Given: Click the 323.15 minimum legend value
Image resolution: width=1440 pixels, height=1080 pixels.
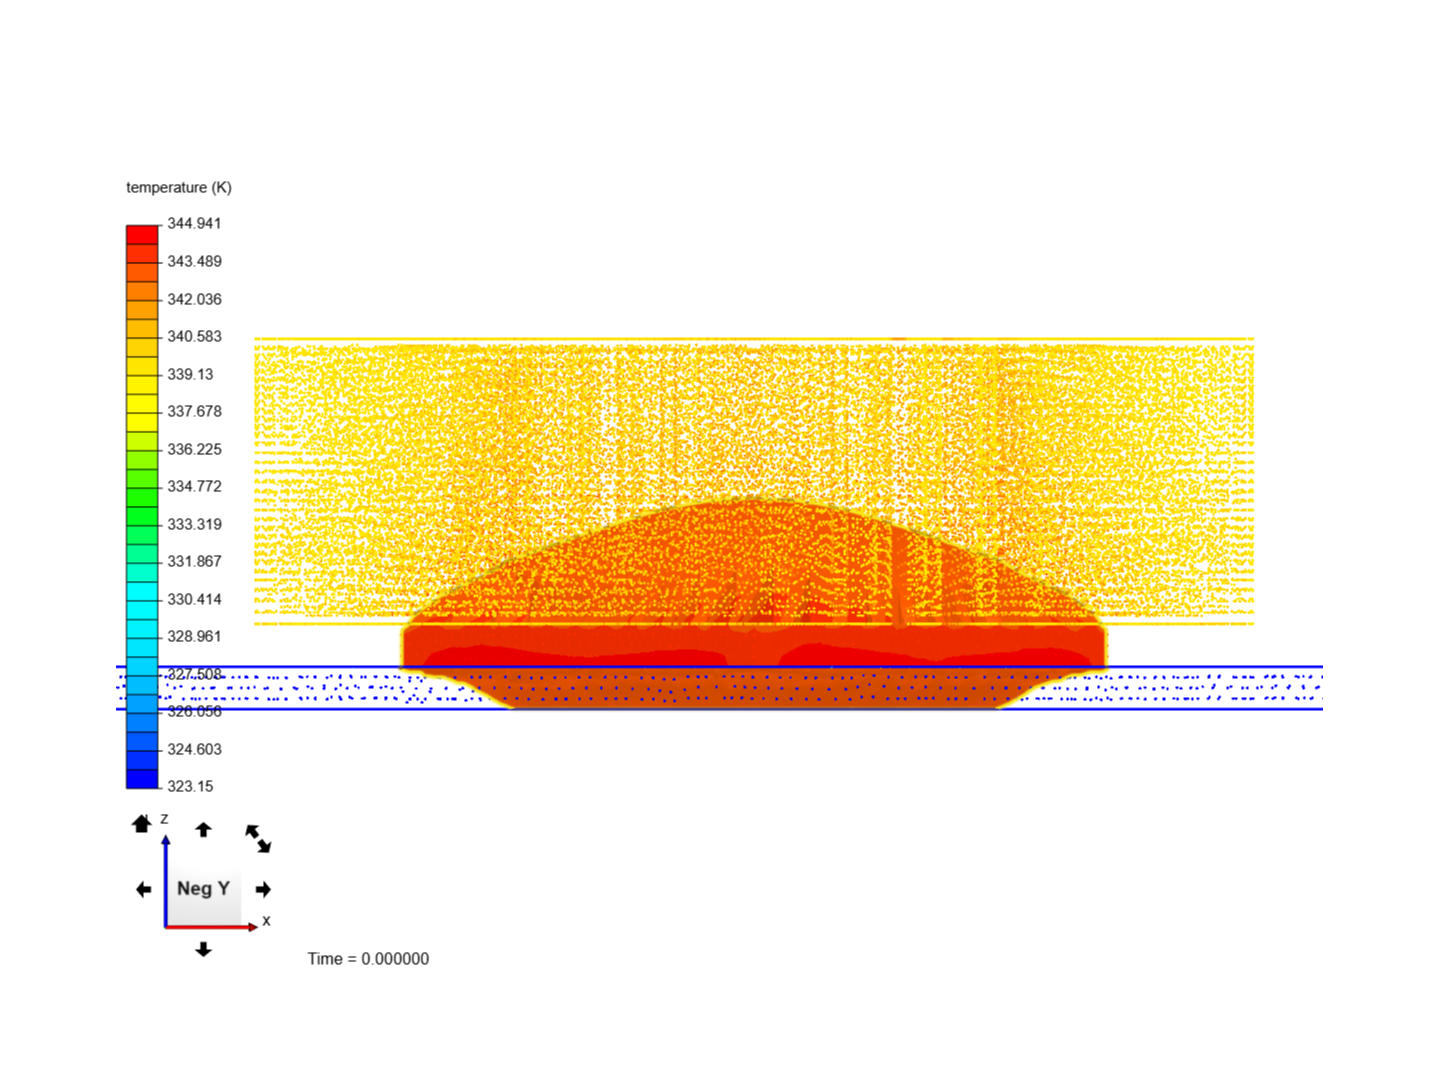Looking at the screenshot, I should pyautogui.click(x=192, y=786).
